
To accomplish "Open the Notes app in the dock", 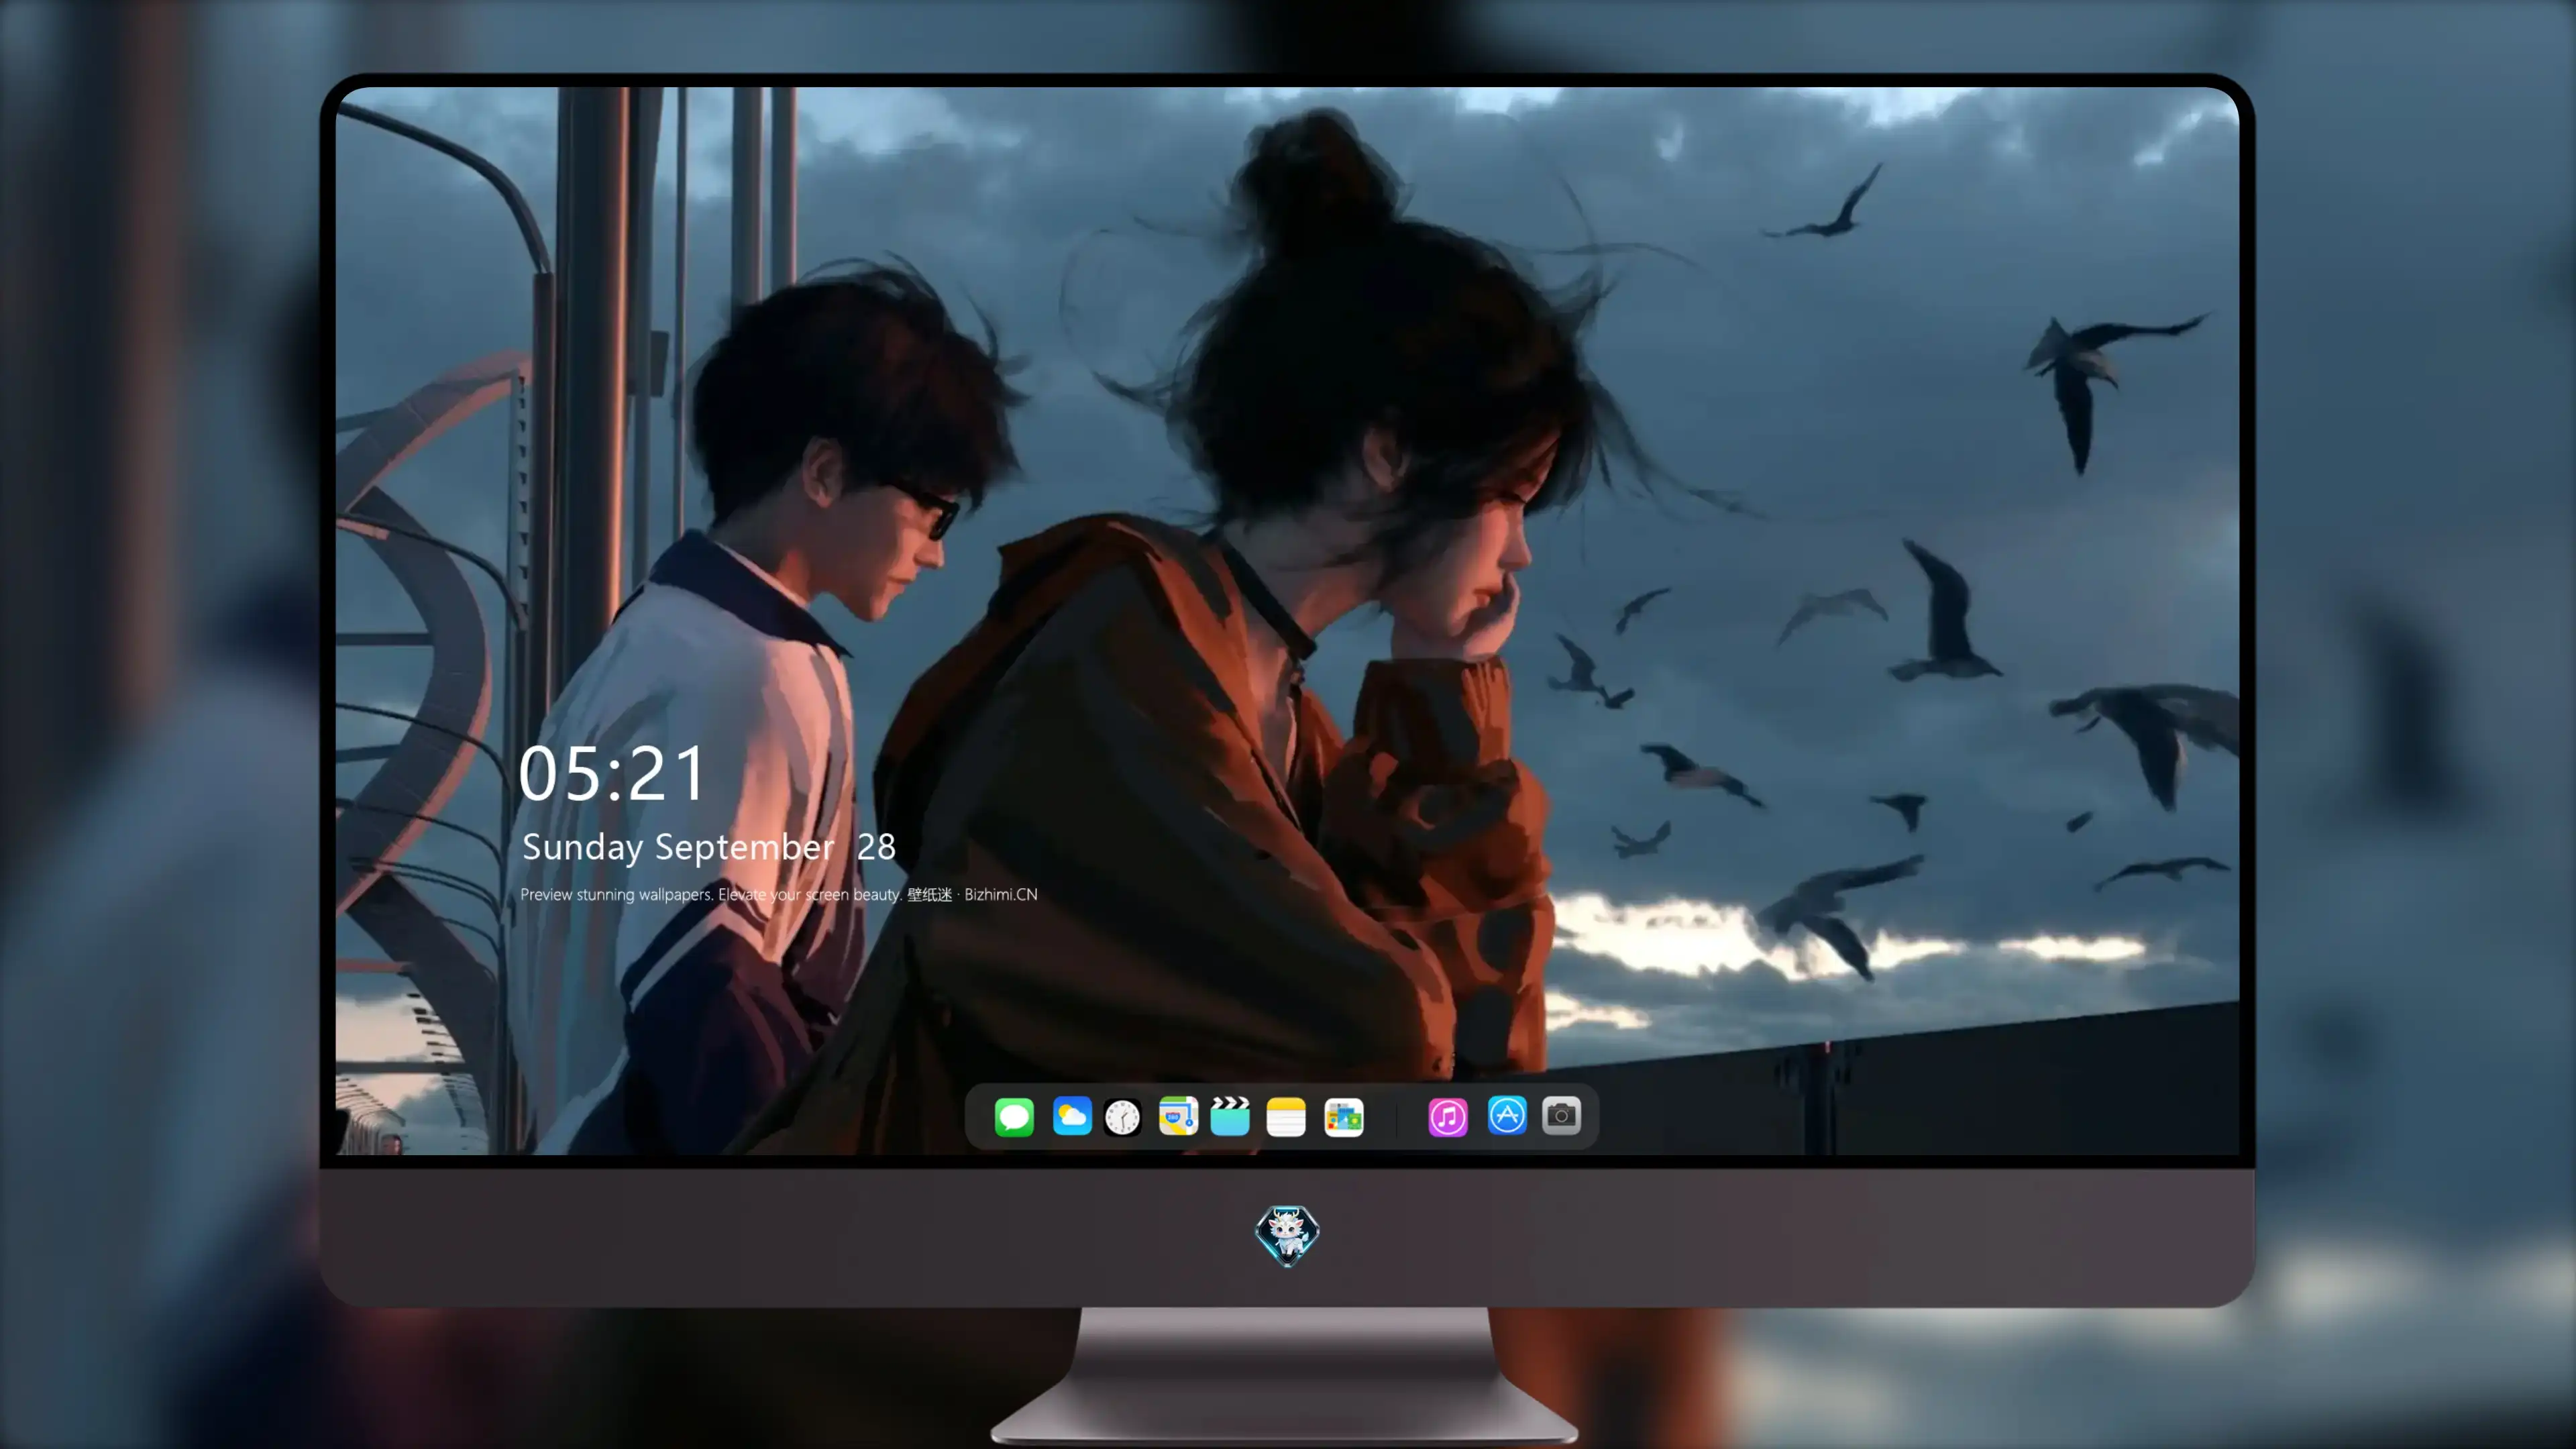I will [1286, 1117].
